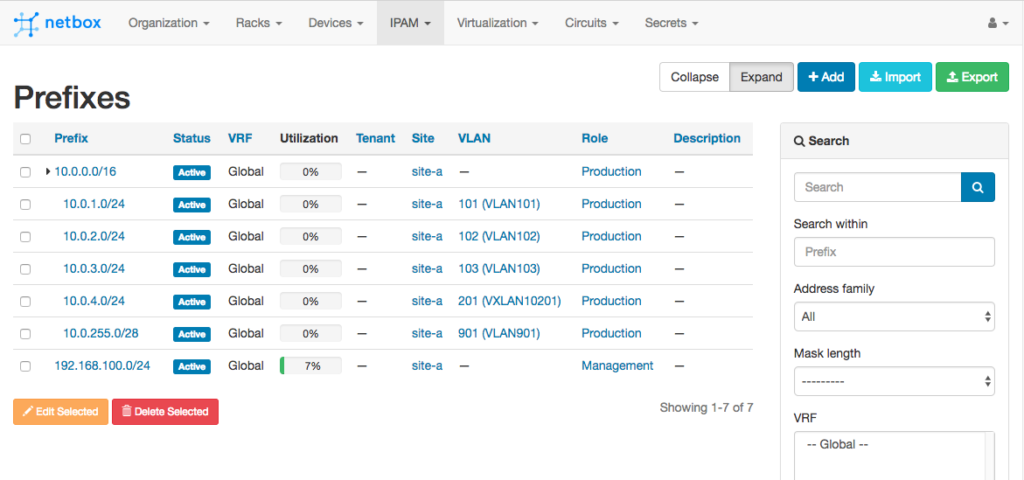Check the 10.0.4.0/24 row checkbox

(25, 302)
